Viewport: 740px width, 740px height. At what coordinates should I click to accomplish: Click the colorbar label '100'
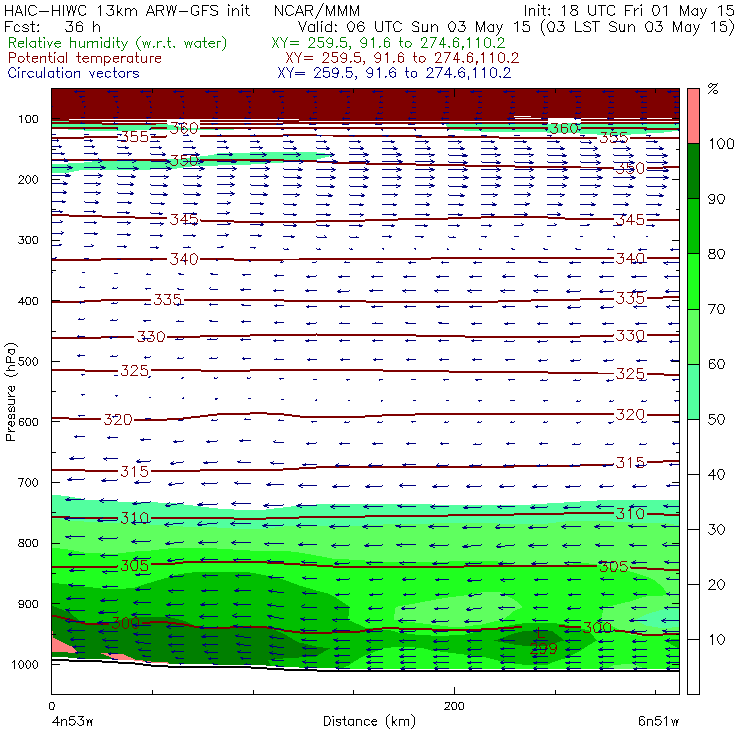tap(721, 143)
